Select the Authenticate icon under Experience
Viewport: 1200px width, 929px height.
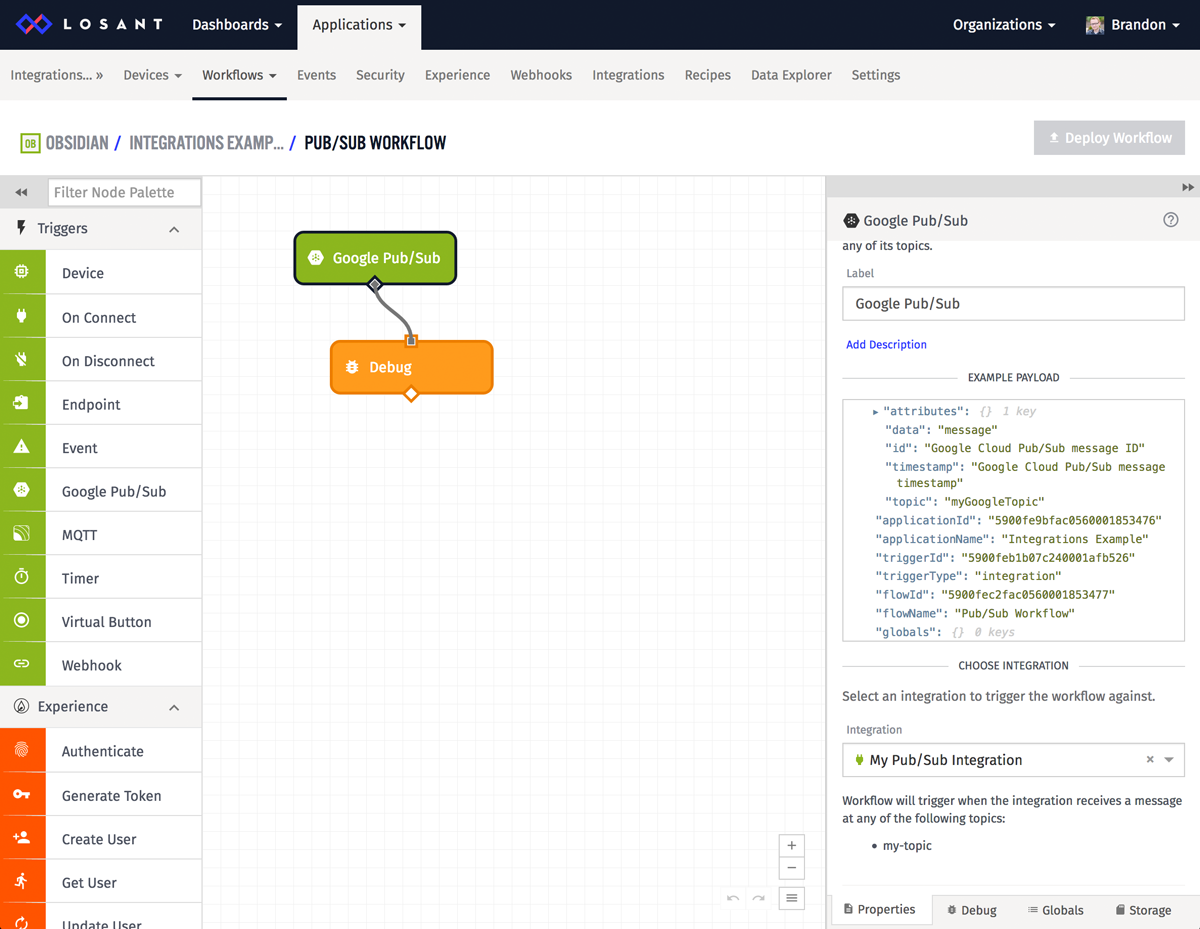[22, 749]
